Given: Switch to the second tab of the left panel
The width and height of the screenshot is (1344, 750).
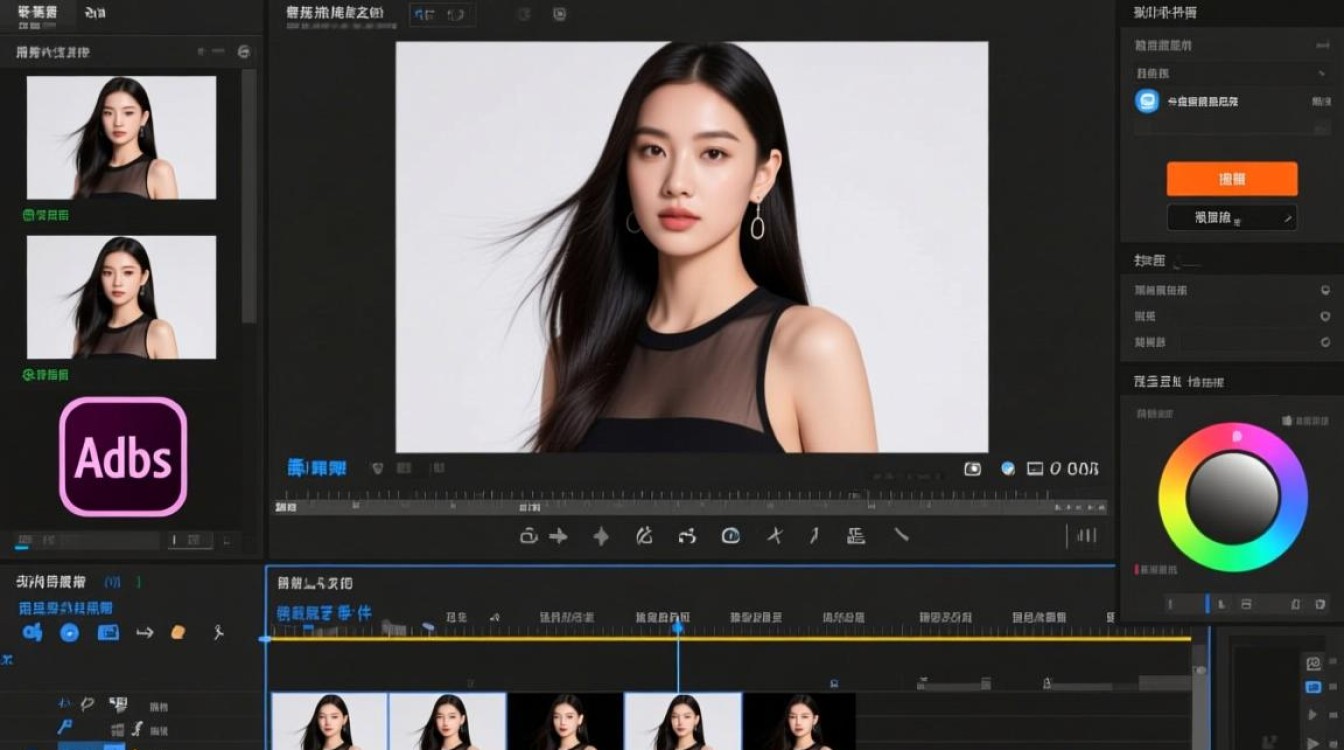Looking at the screenshot, I should (94, 13).
